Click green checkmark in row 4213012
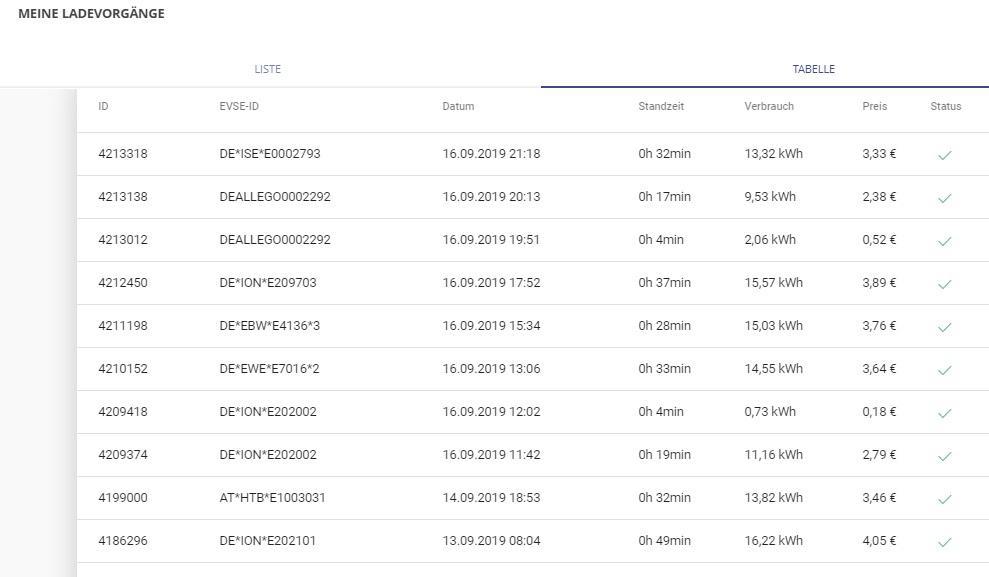 (944, 241)
